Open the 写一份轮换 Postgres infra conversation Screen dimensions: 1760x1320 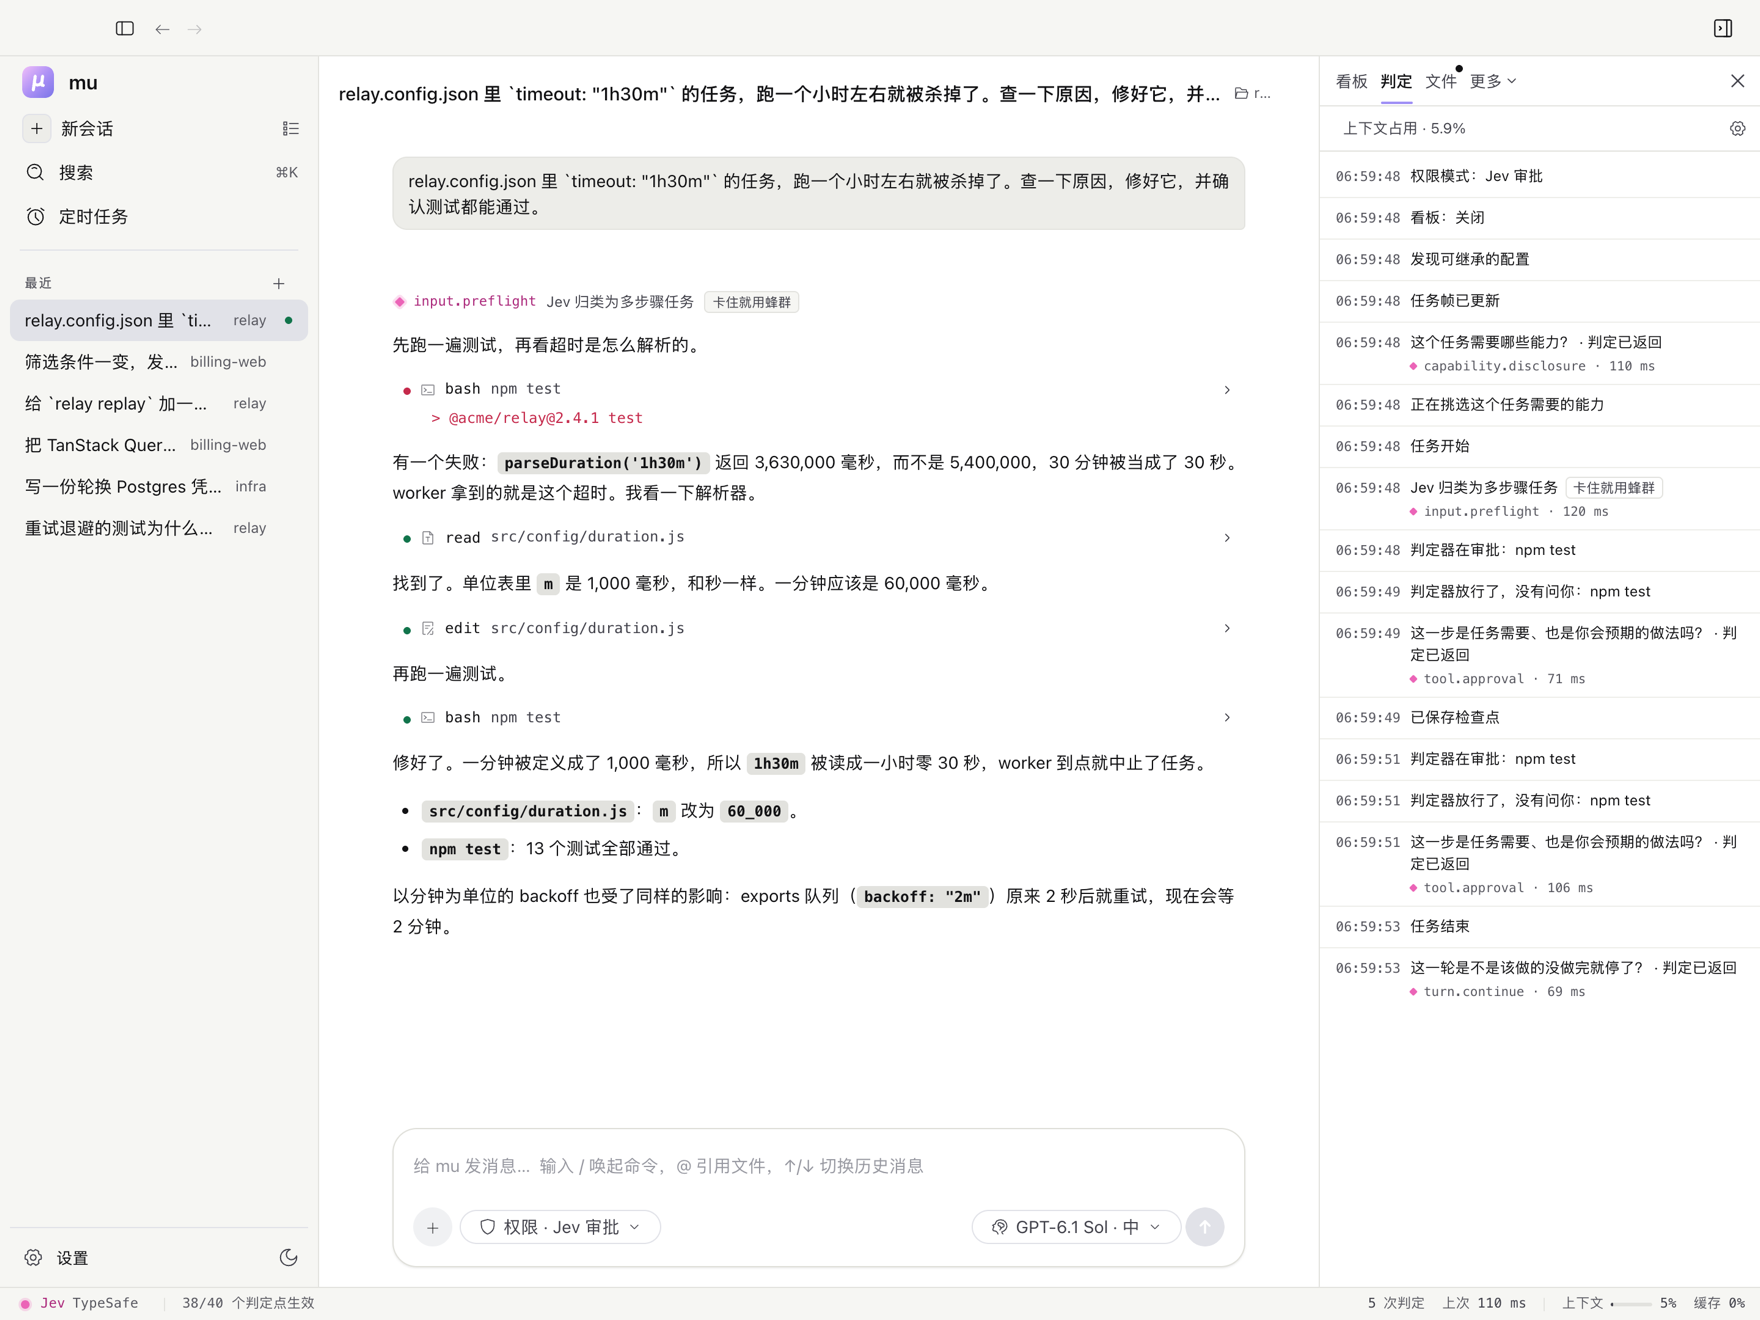[159, 486]
